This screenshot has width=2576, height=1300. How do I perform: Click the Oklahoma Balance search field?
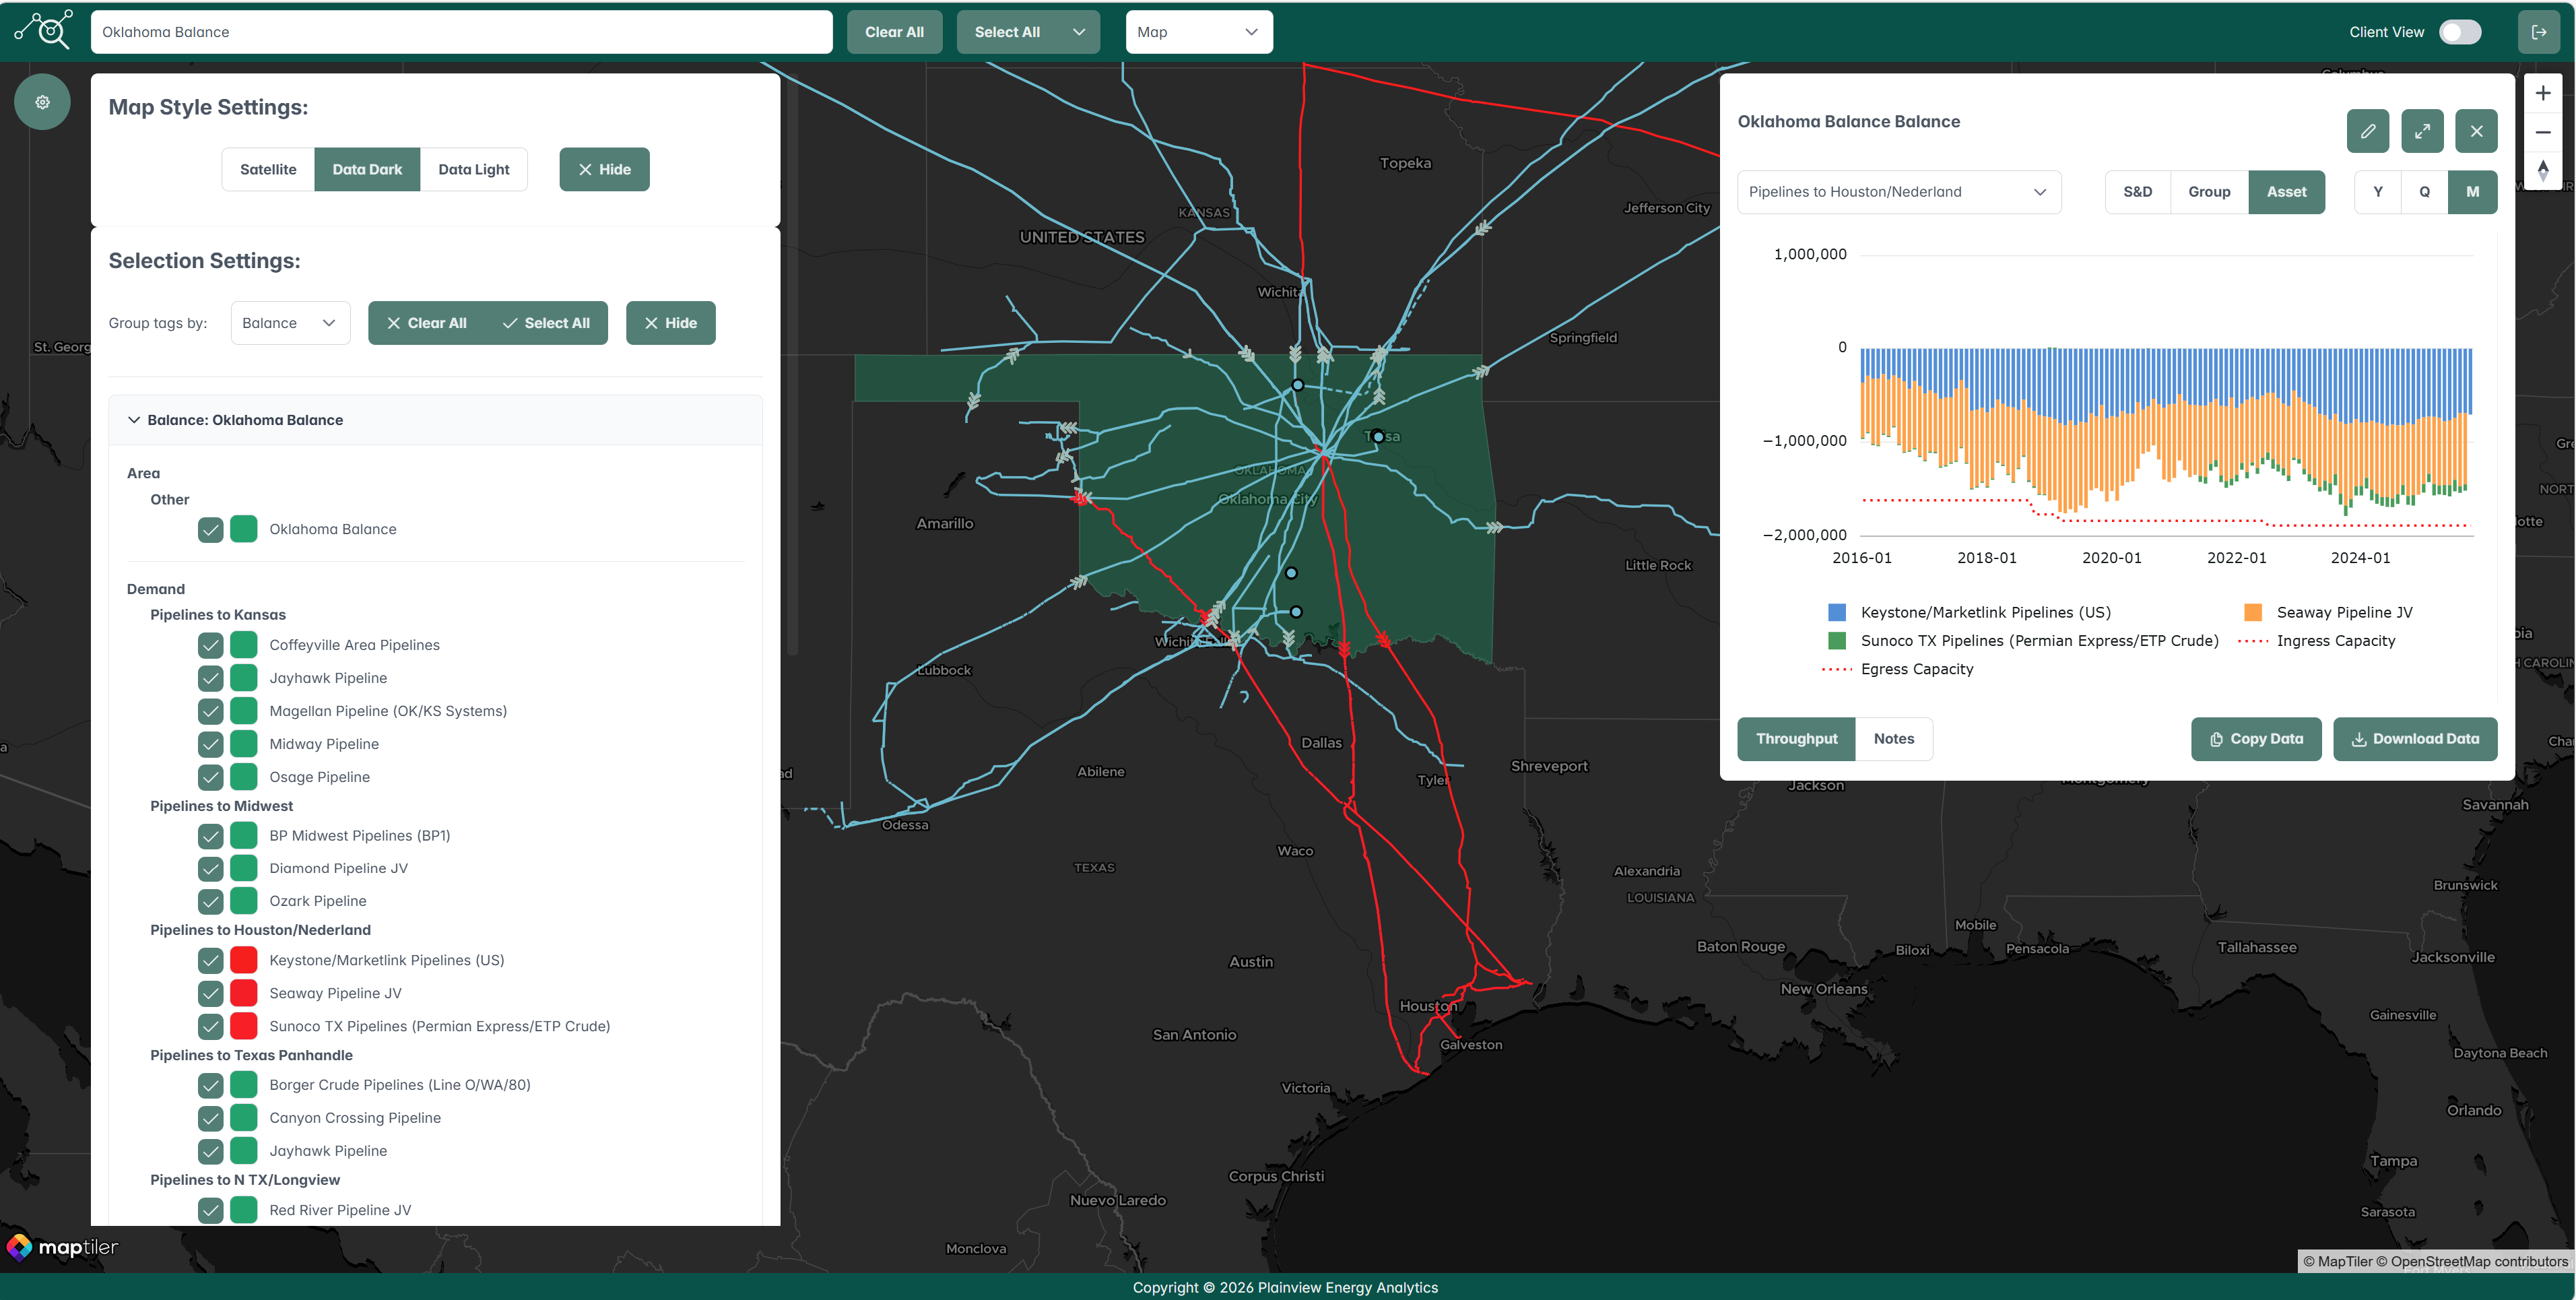point(460,32)
